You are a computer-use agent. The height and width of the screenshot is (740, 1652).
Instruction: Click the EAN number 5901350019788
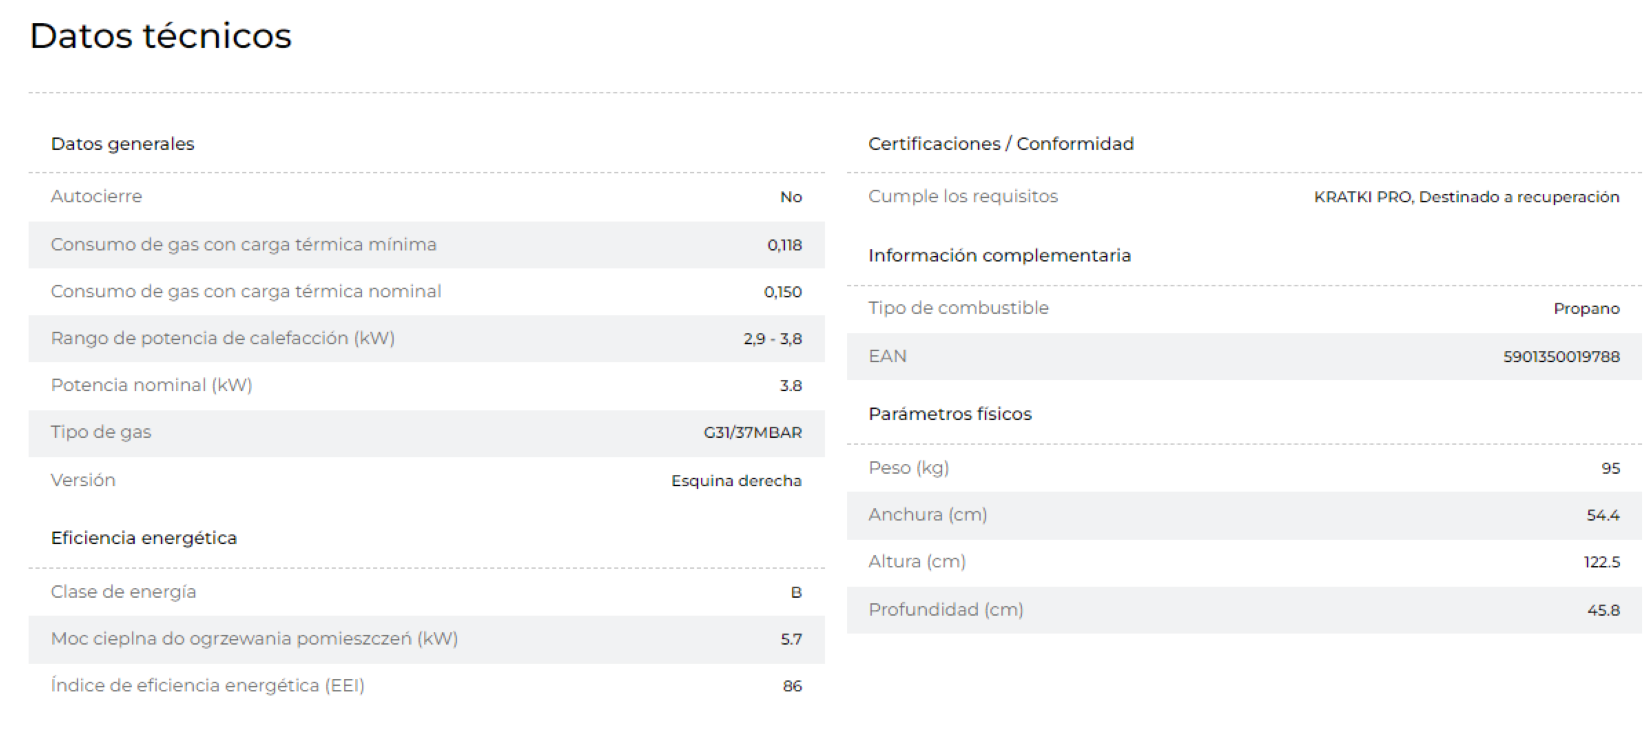(x=1561, y=357)
